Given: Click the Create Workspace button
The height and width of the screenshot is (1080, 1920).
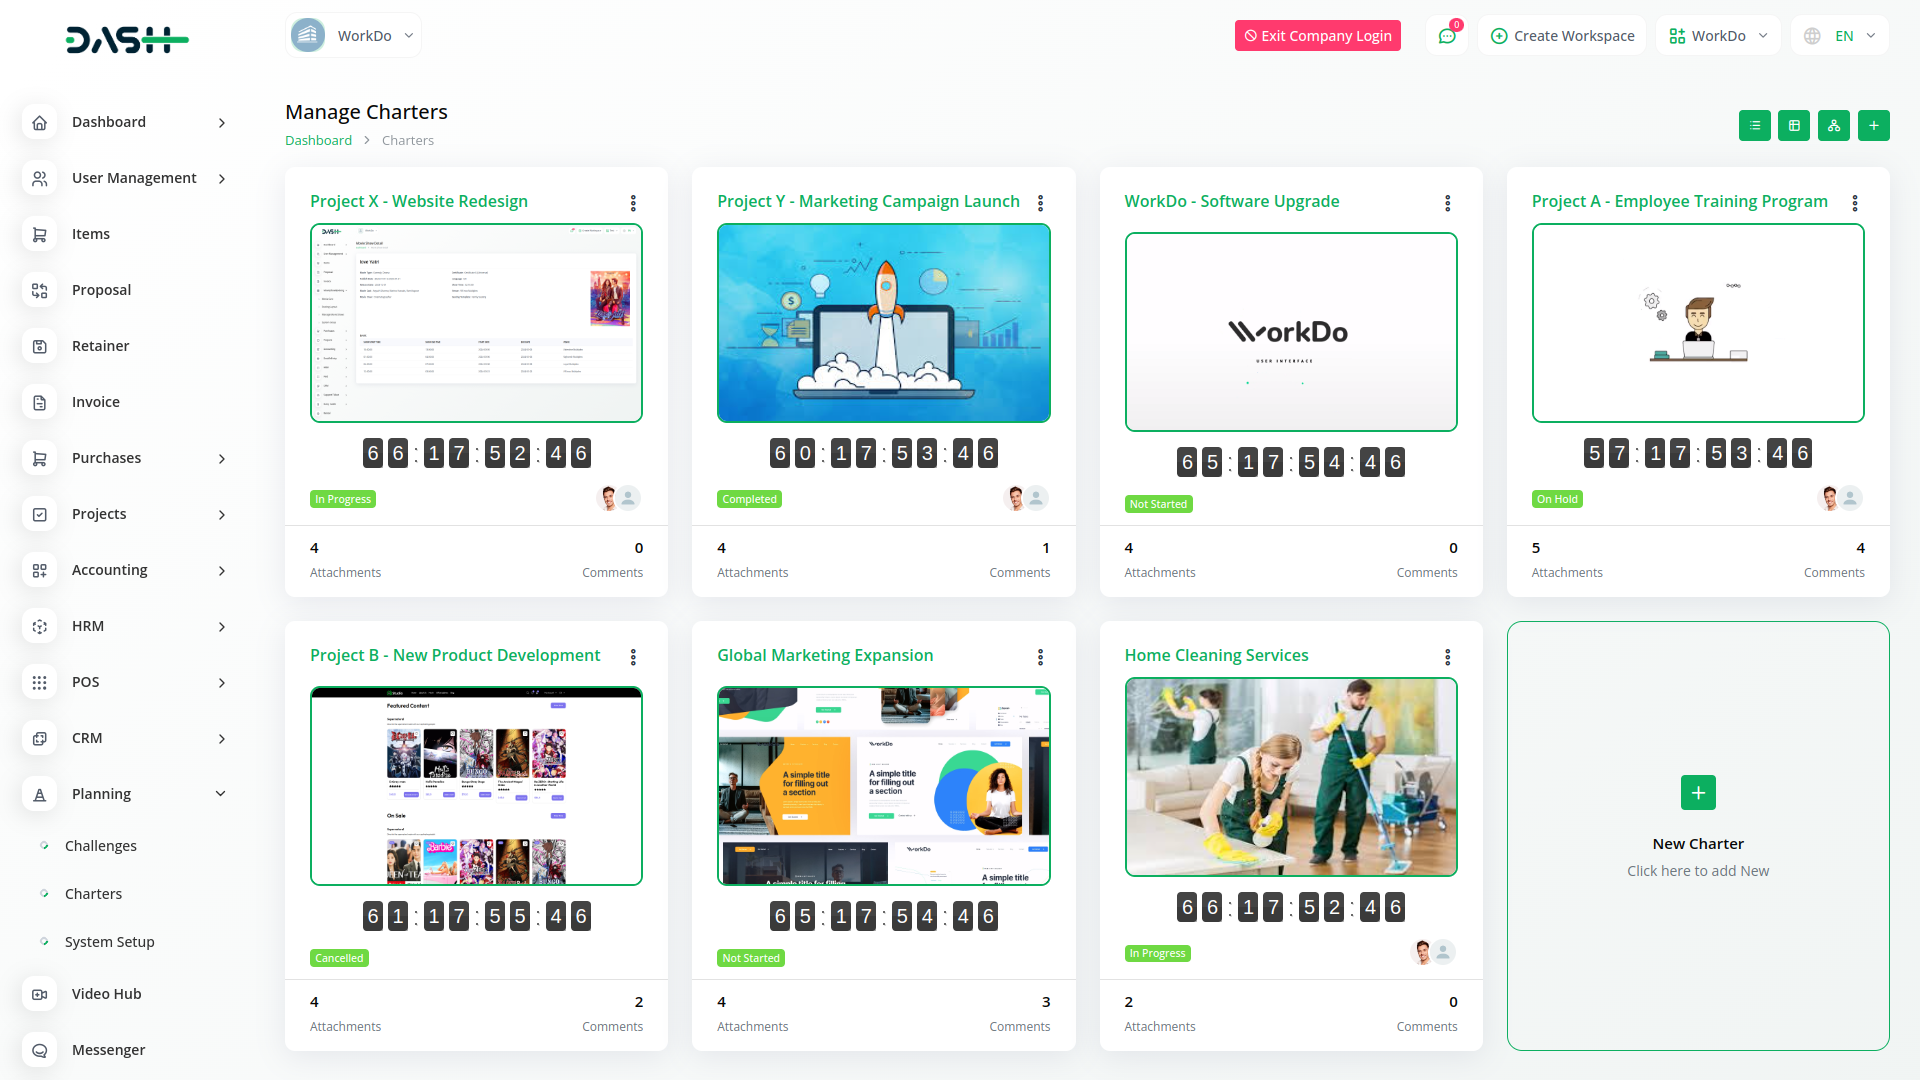Looking at the screenshot, I should coord(1562,36).
